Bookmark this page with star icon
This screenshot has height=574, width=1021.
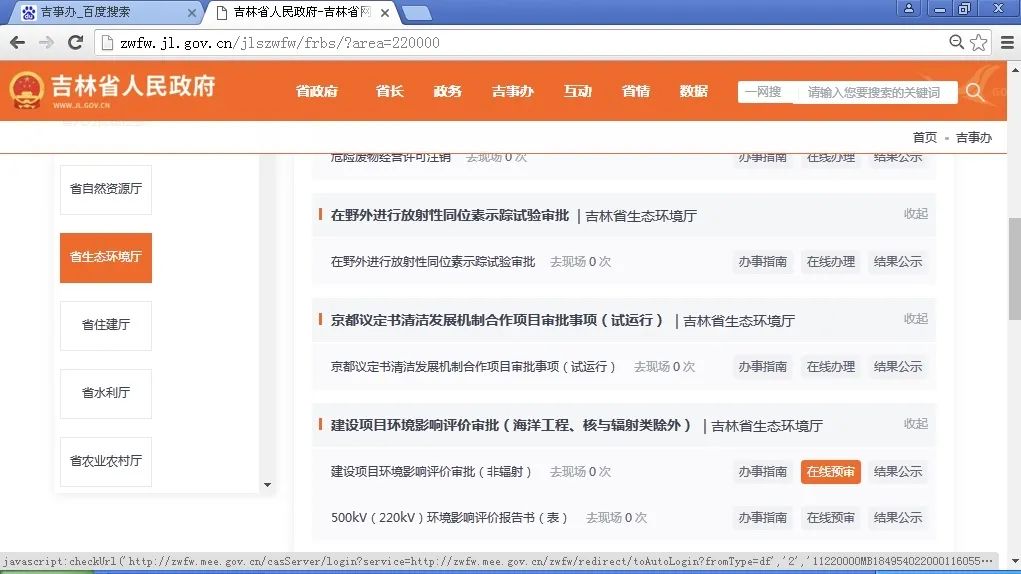click(979, 43)
